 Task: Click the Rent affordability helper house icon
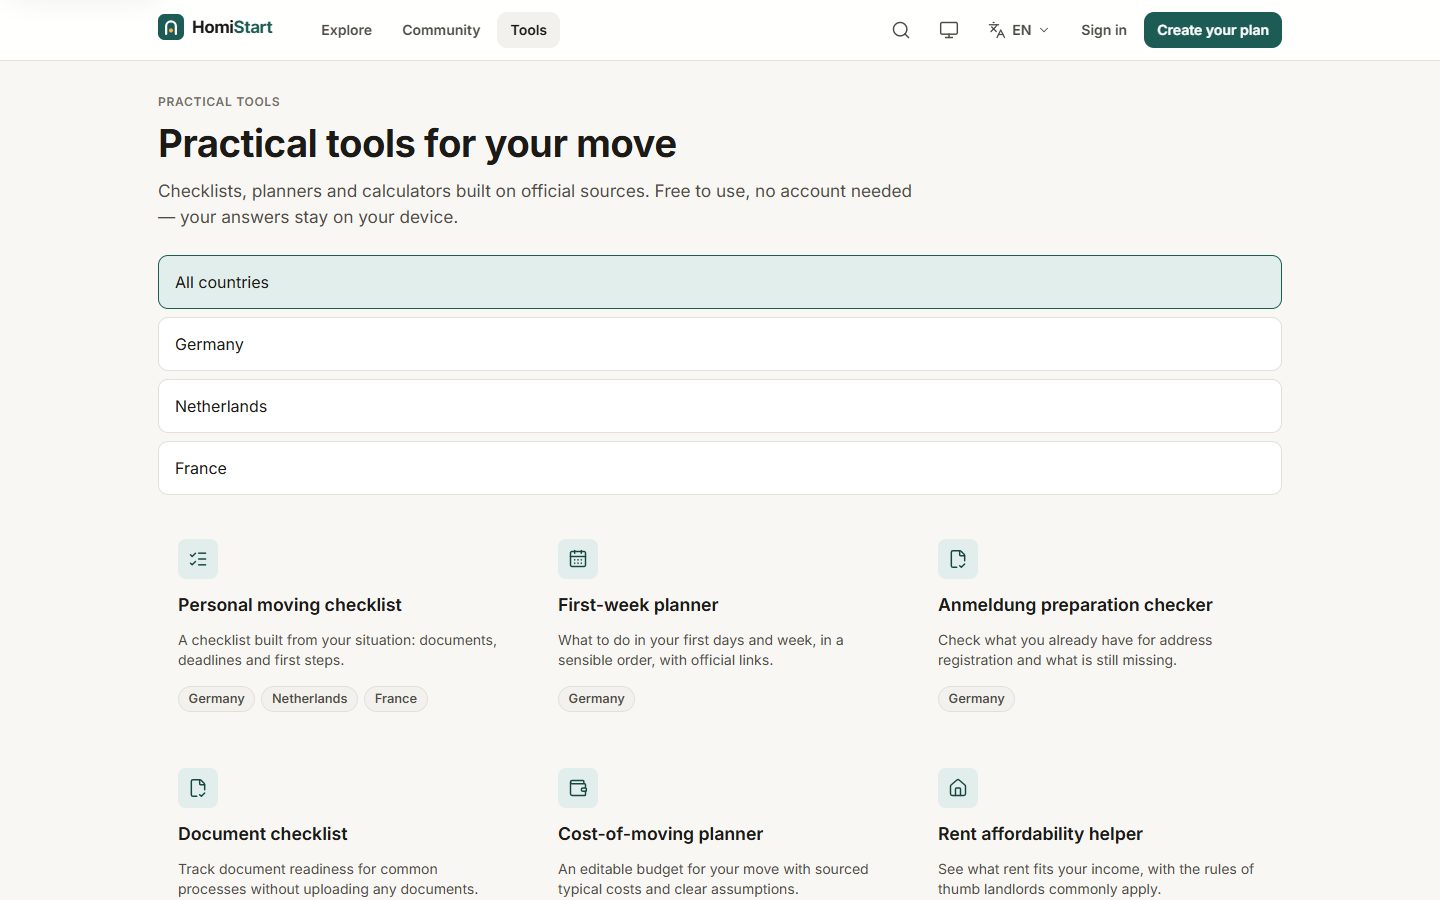958,788
